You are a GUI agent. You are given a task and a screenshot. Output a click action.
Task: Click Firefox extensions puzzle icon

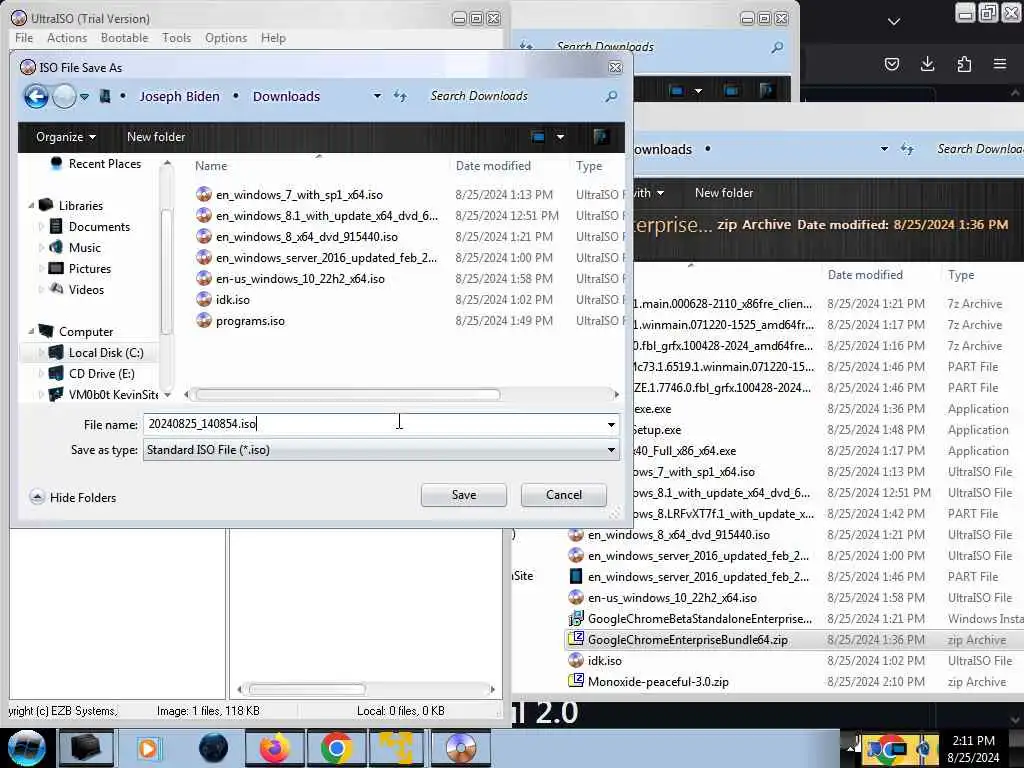pyautogui.click(x=964, y=64)
